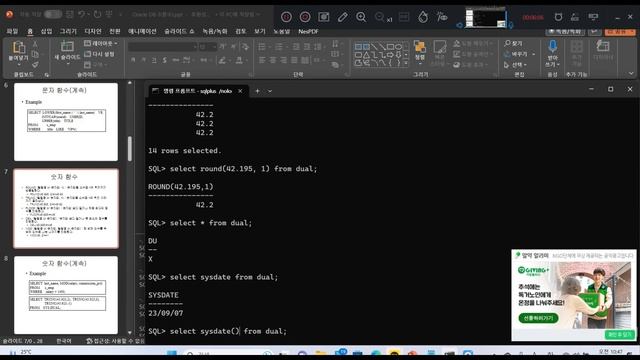
Task: Click the Copy icon in clipboard group
Action: pyautogui.click(x=35, y=54)
